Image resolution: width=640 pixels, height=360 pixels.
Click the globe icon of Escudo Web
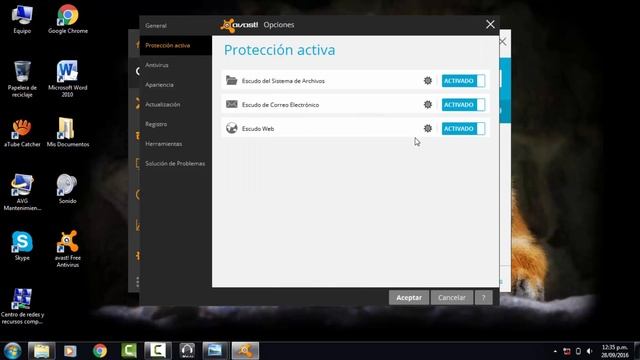[x=231, y=128]
